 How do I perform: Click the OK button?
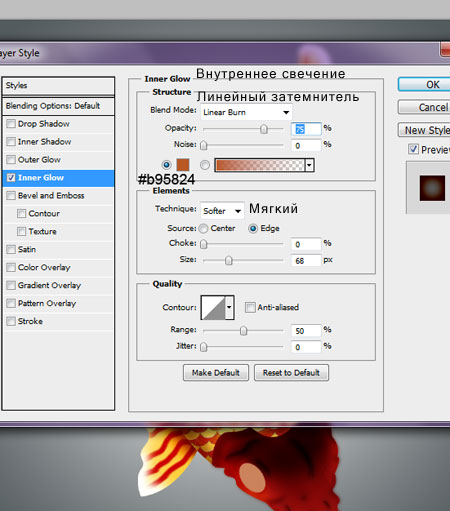(424, 84)
